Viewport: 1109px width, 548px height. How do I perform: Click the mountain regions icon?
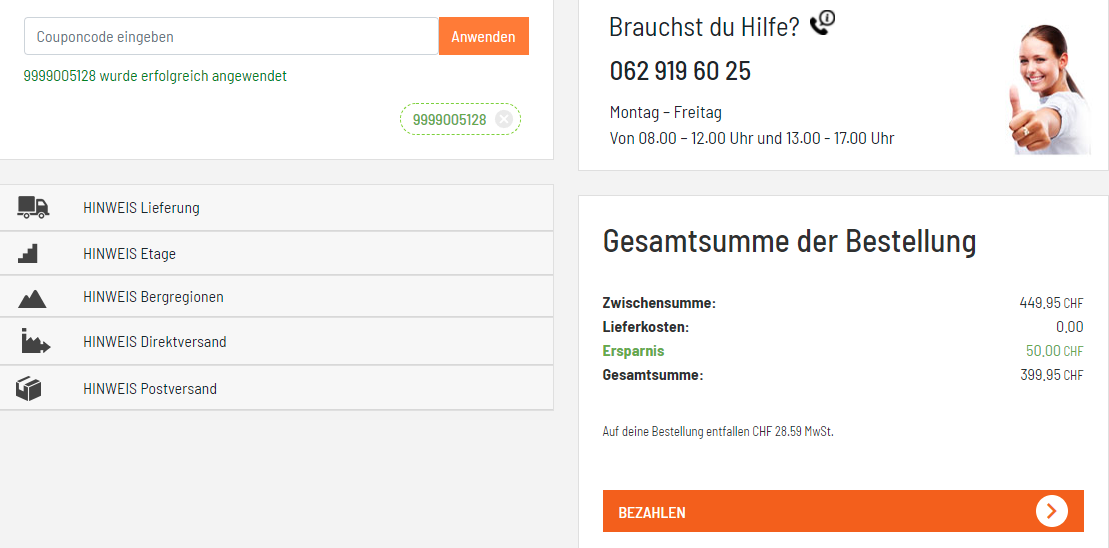(32, 297)
